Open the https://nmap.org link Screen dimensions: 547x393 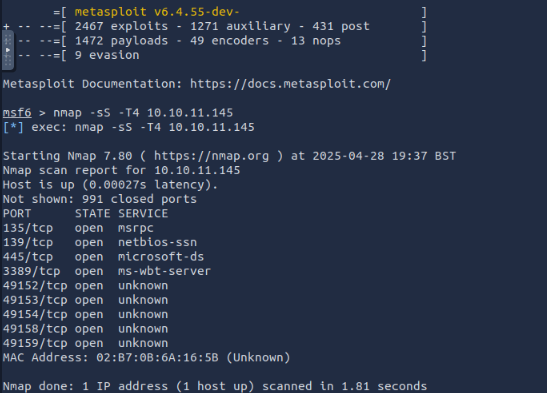(x=211, y=156)
